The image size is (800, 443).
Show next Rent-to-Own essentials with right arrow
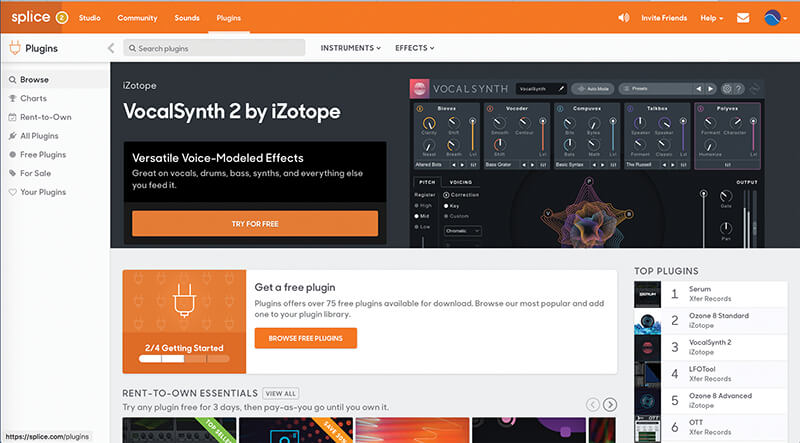coord(610,405)
